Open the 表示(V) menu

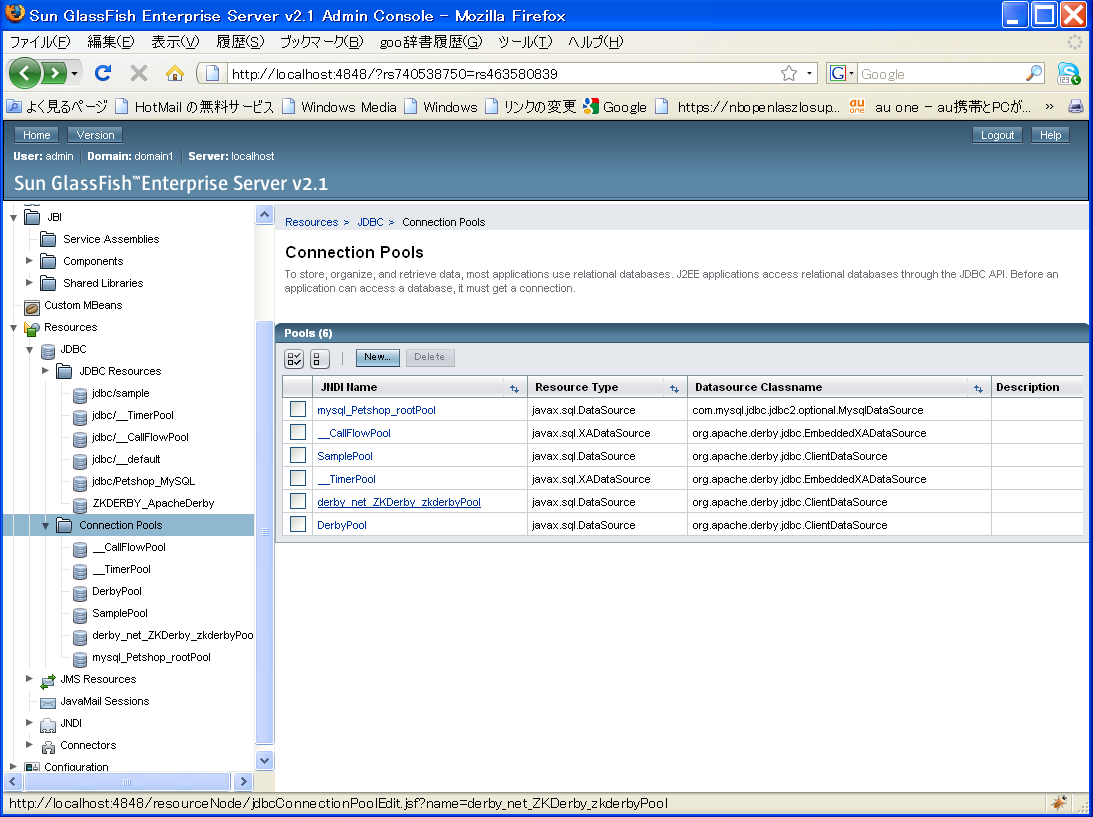175,42
